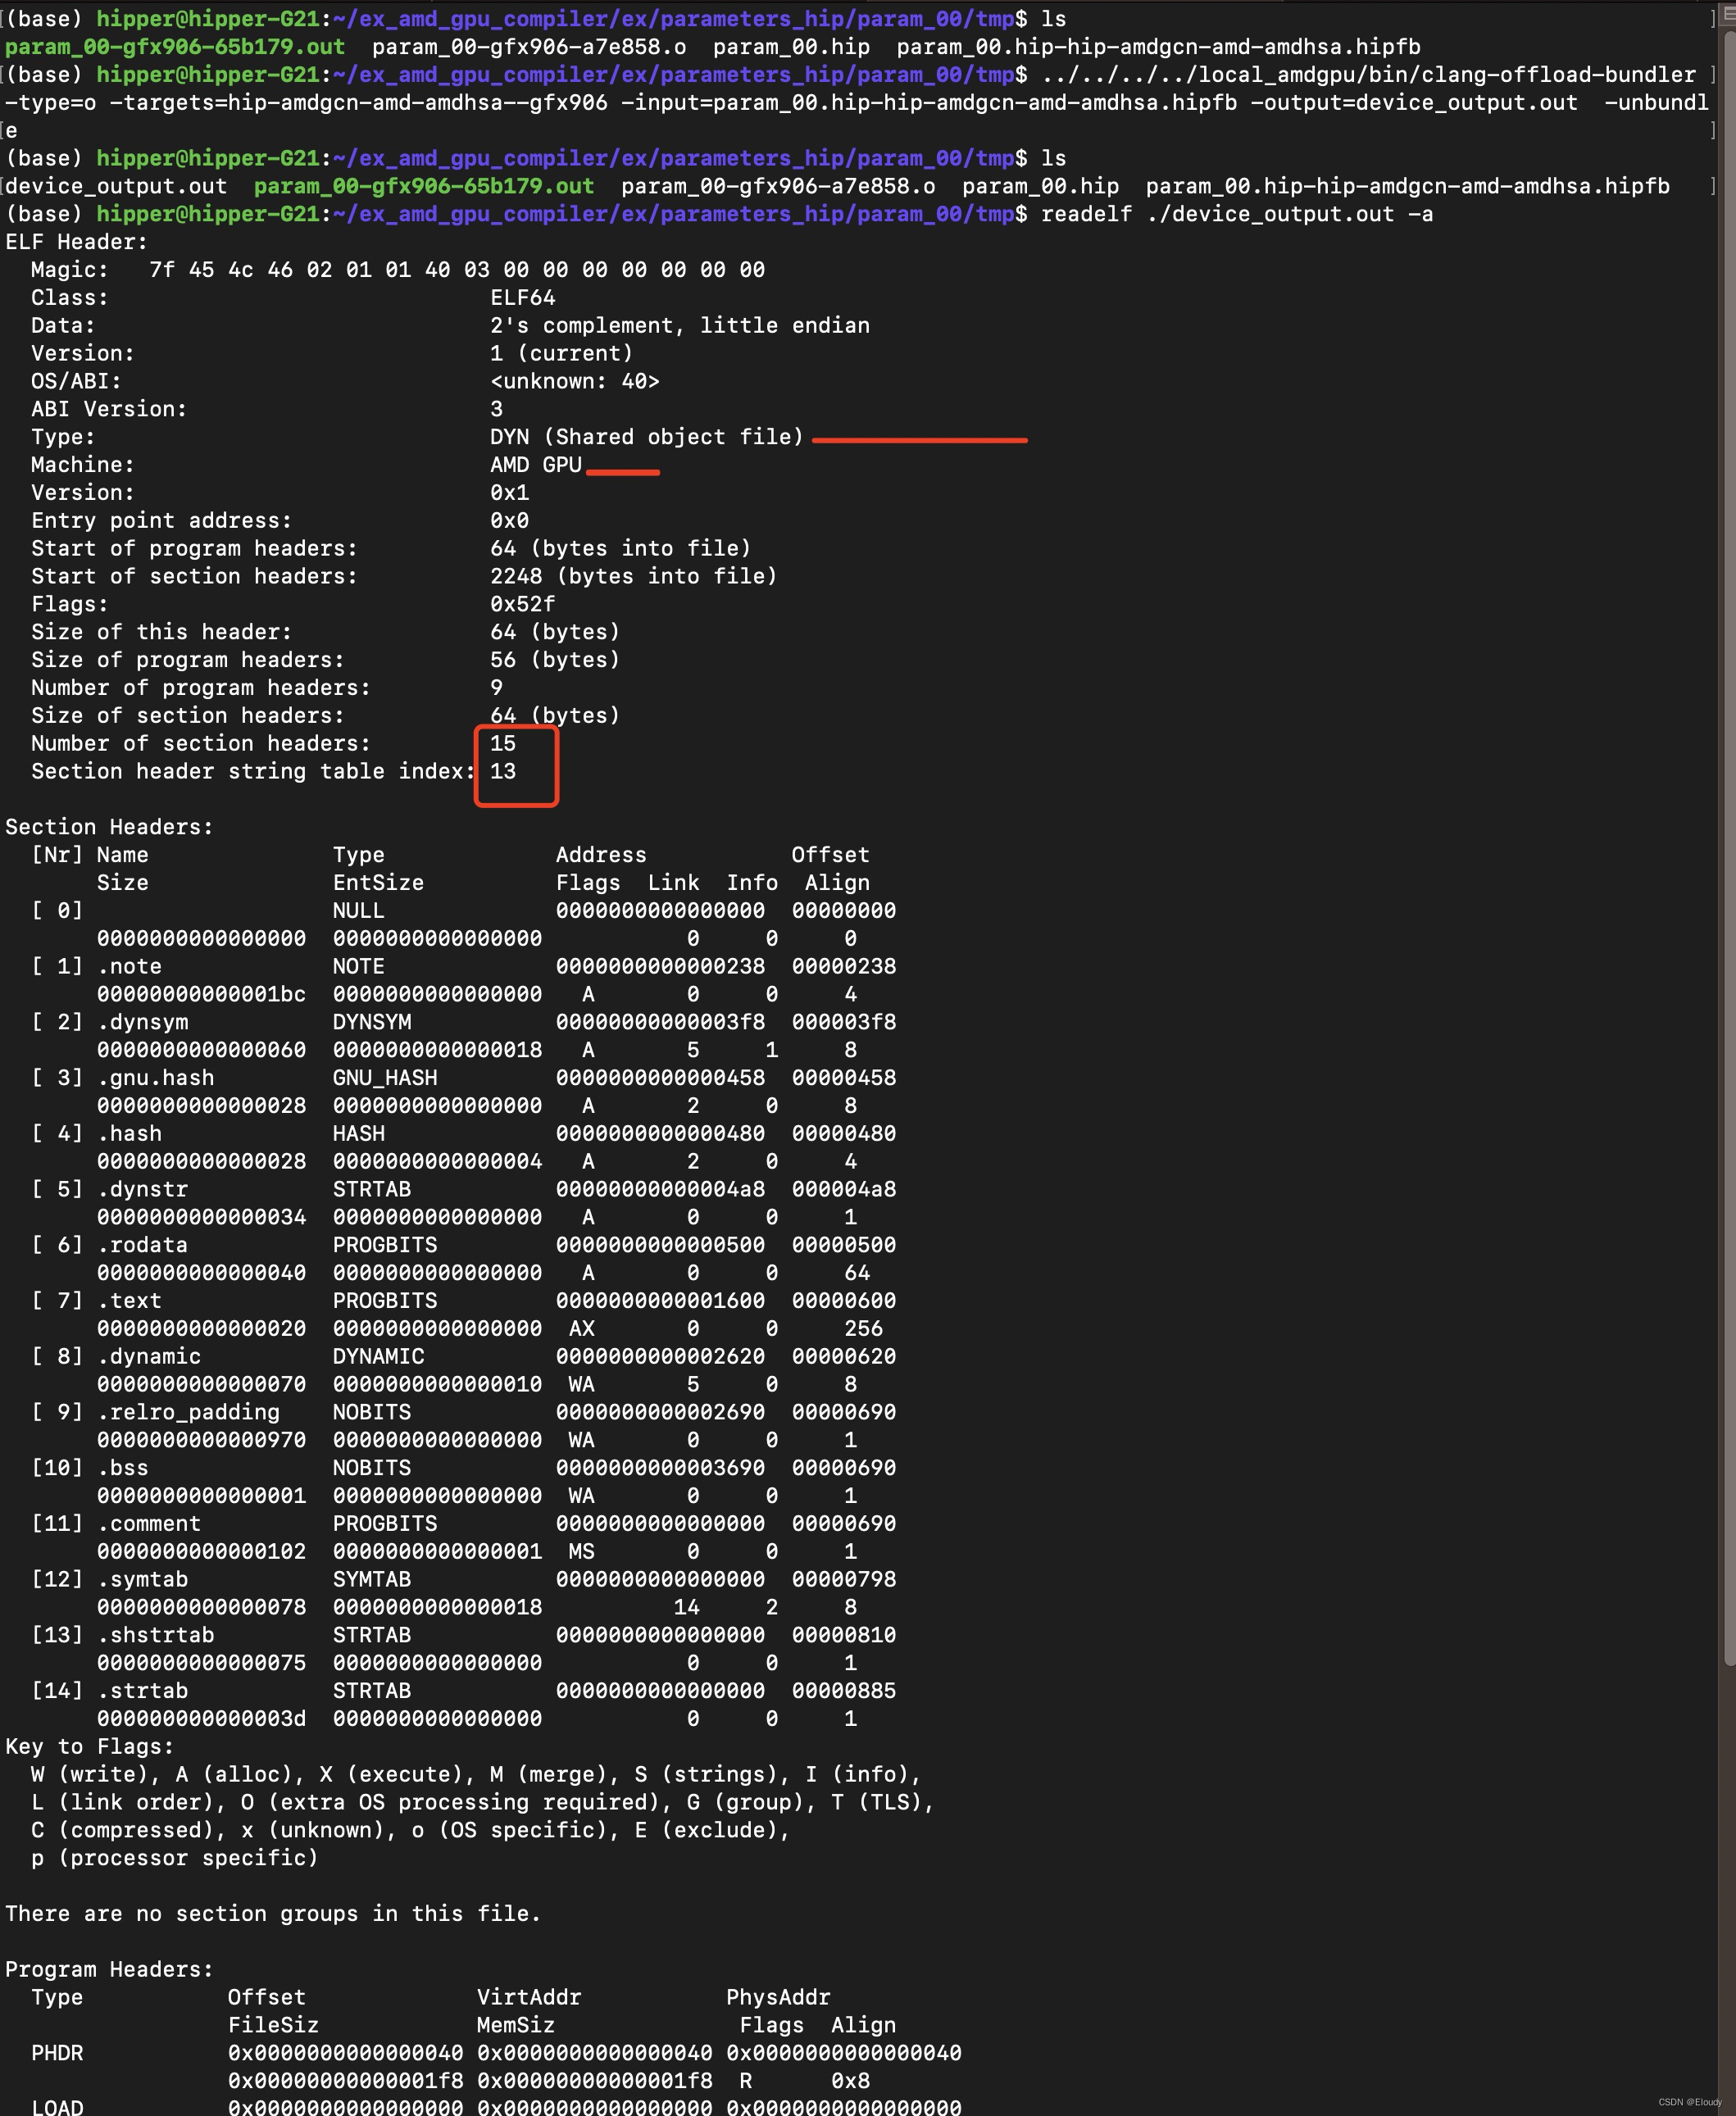Click the '.bss' section name
The image size is (1736, 2116).
pos(122,1468)
